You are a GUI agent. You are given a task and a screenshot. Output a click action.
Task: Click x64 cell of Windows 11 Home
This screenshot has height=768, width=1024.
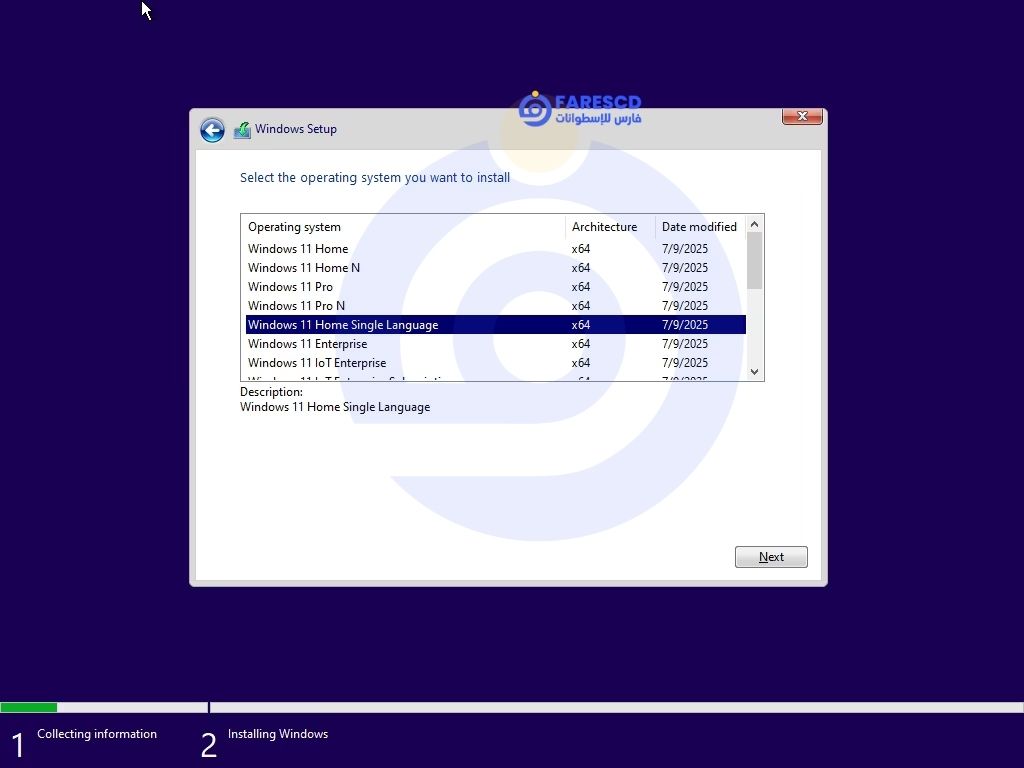click(581, 249)
